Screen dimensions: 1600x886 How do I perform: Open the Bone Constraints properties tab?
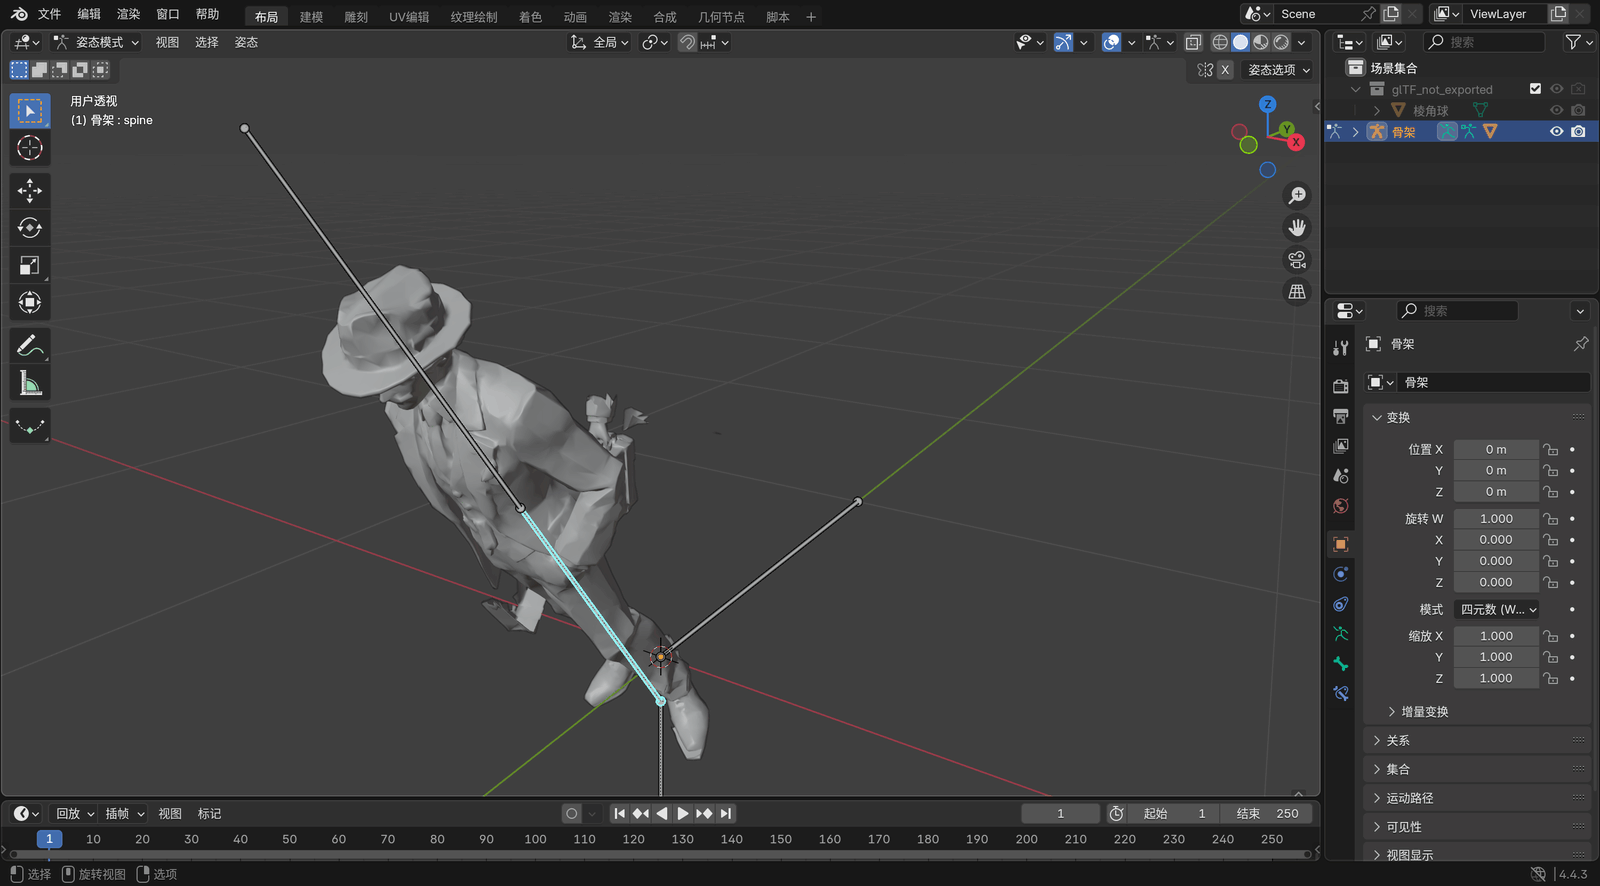(1341, 694)
